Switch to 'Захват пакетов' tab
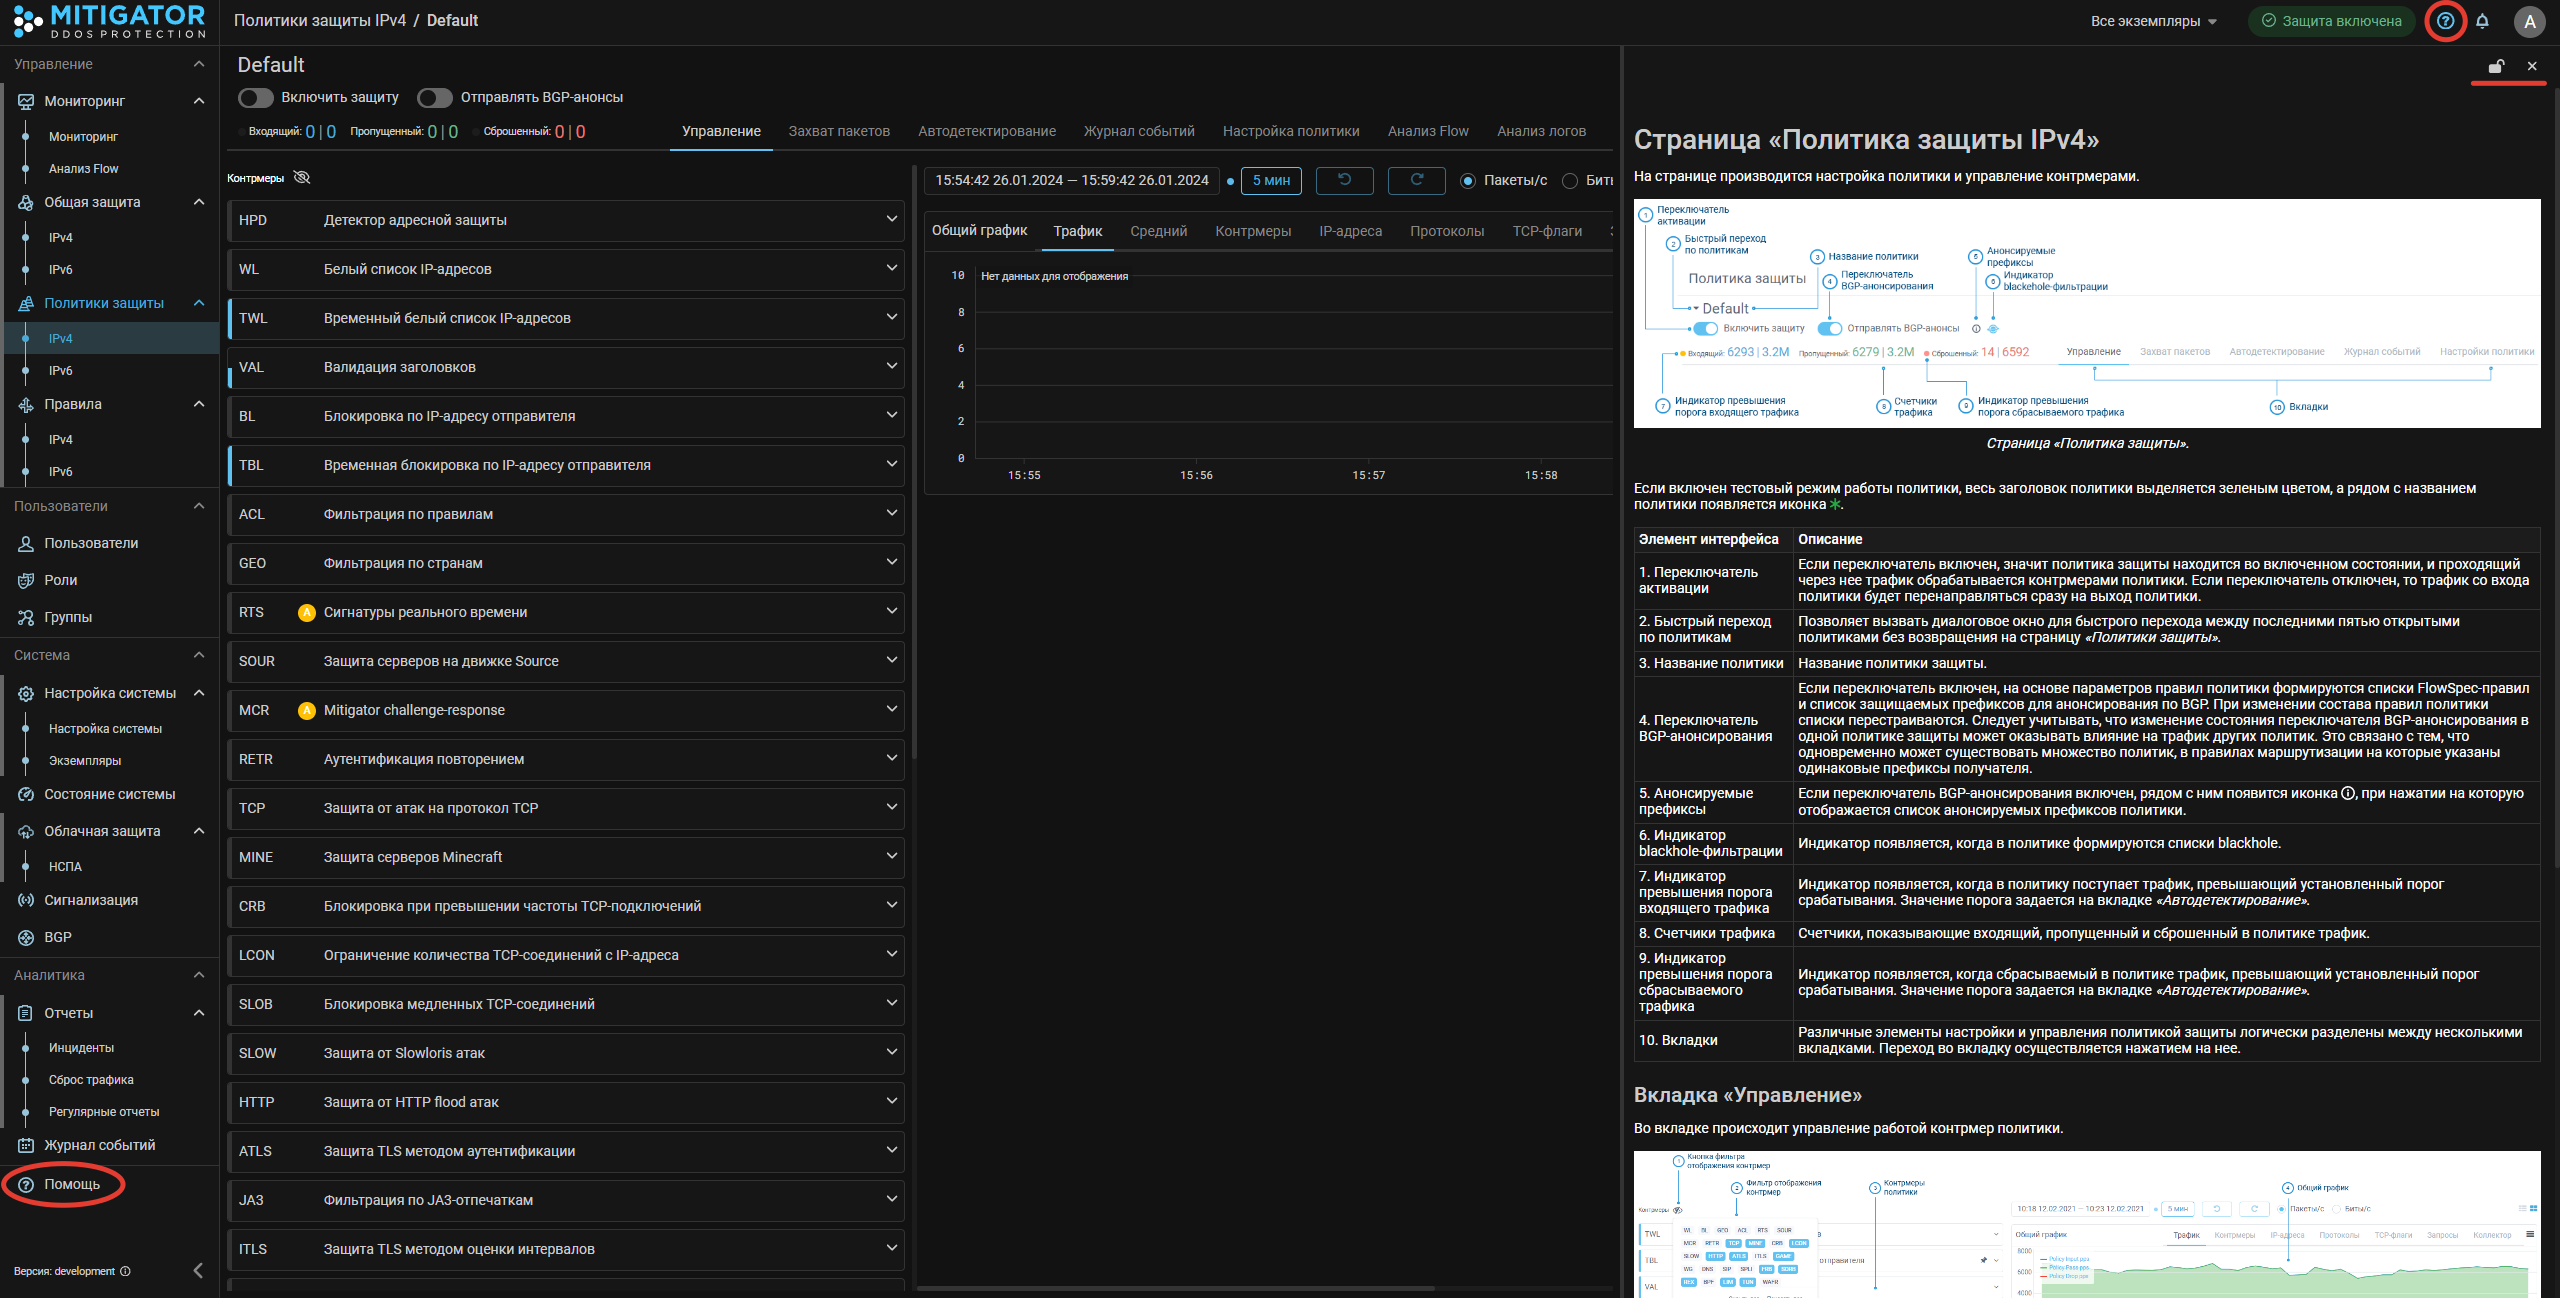This screenshot has width=2560, height=1298. click(838, 131)
